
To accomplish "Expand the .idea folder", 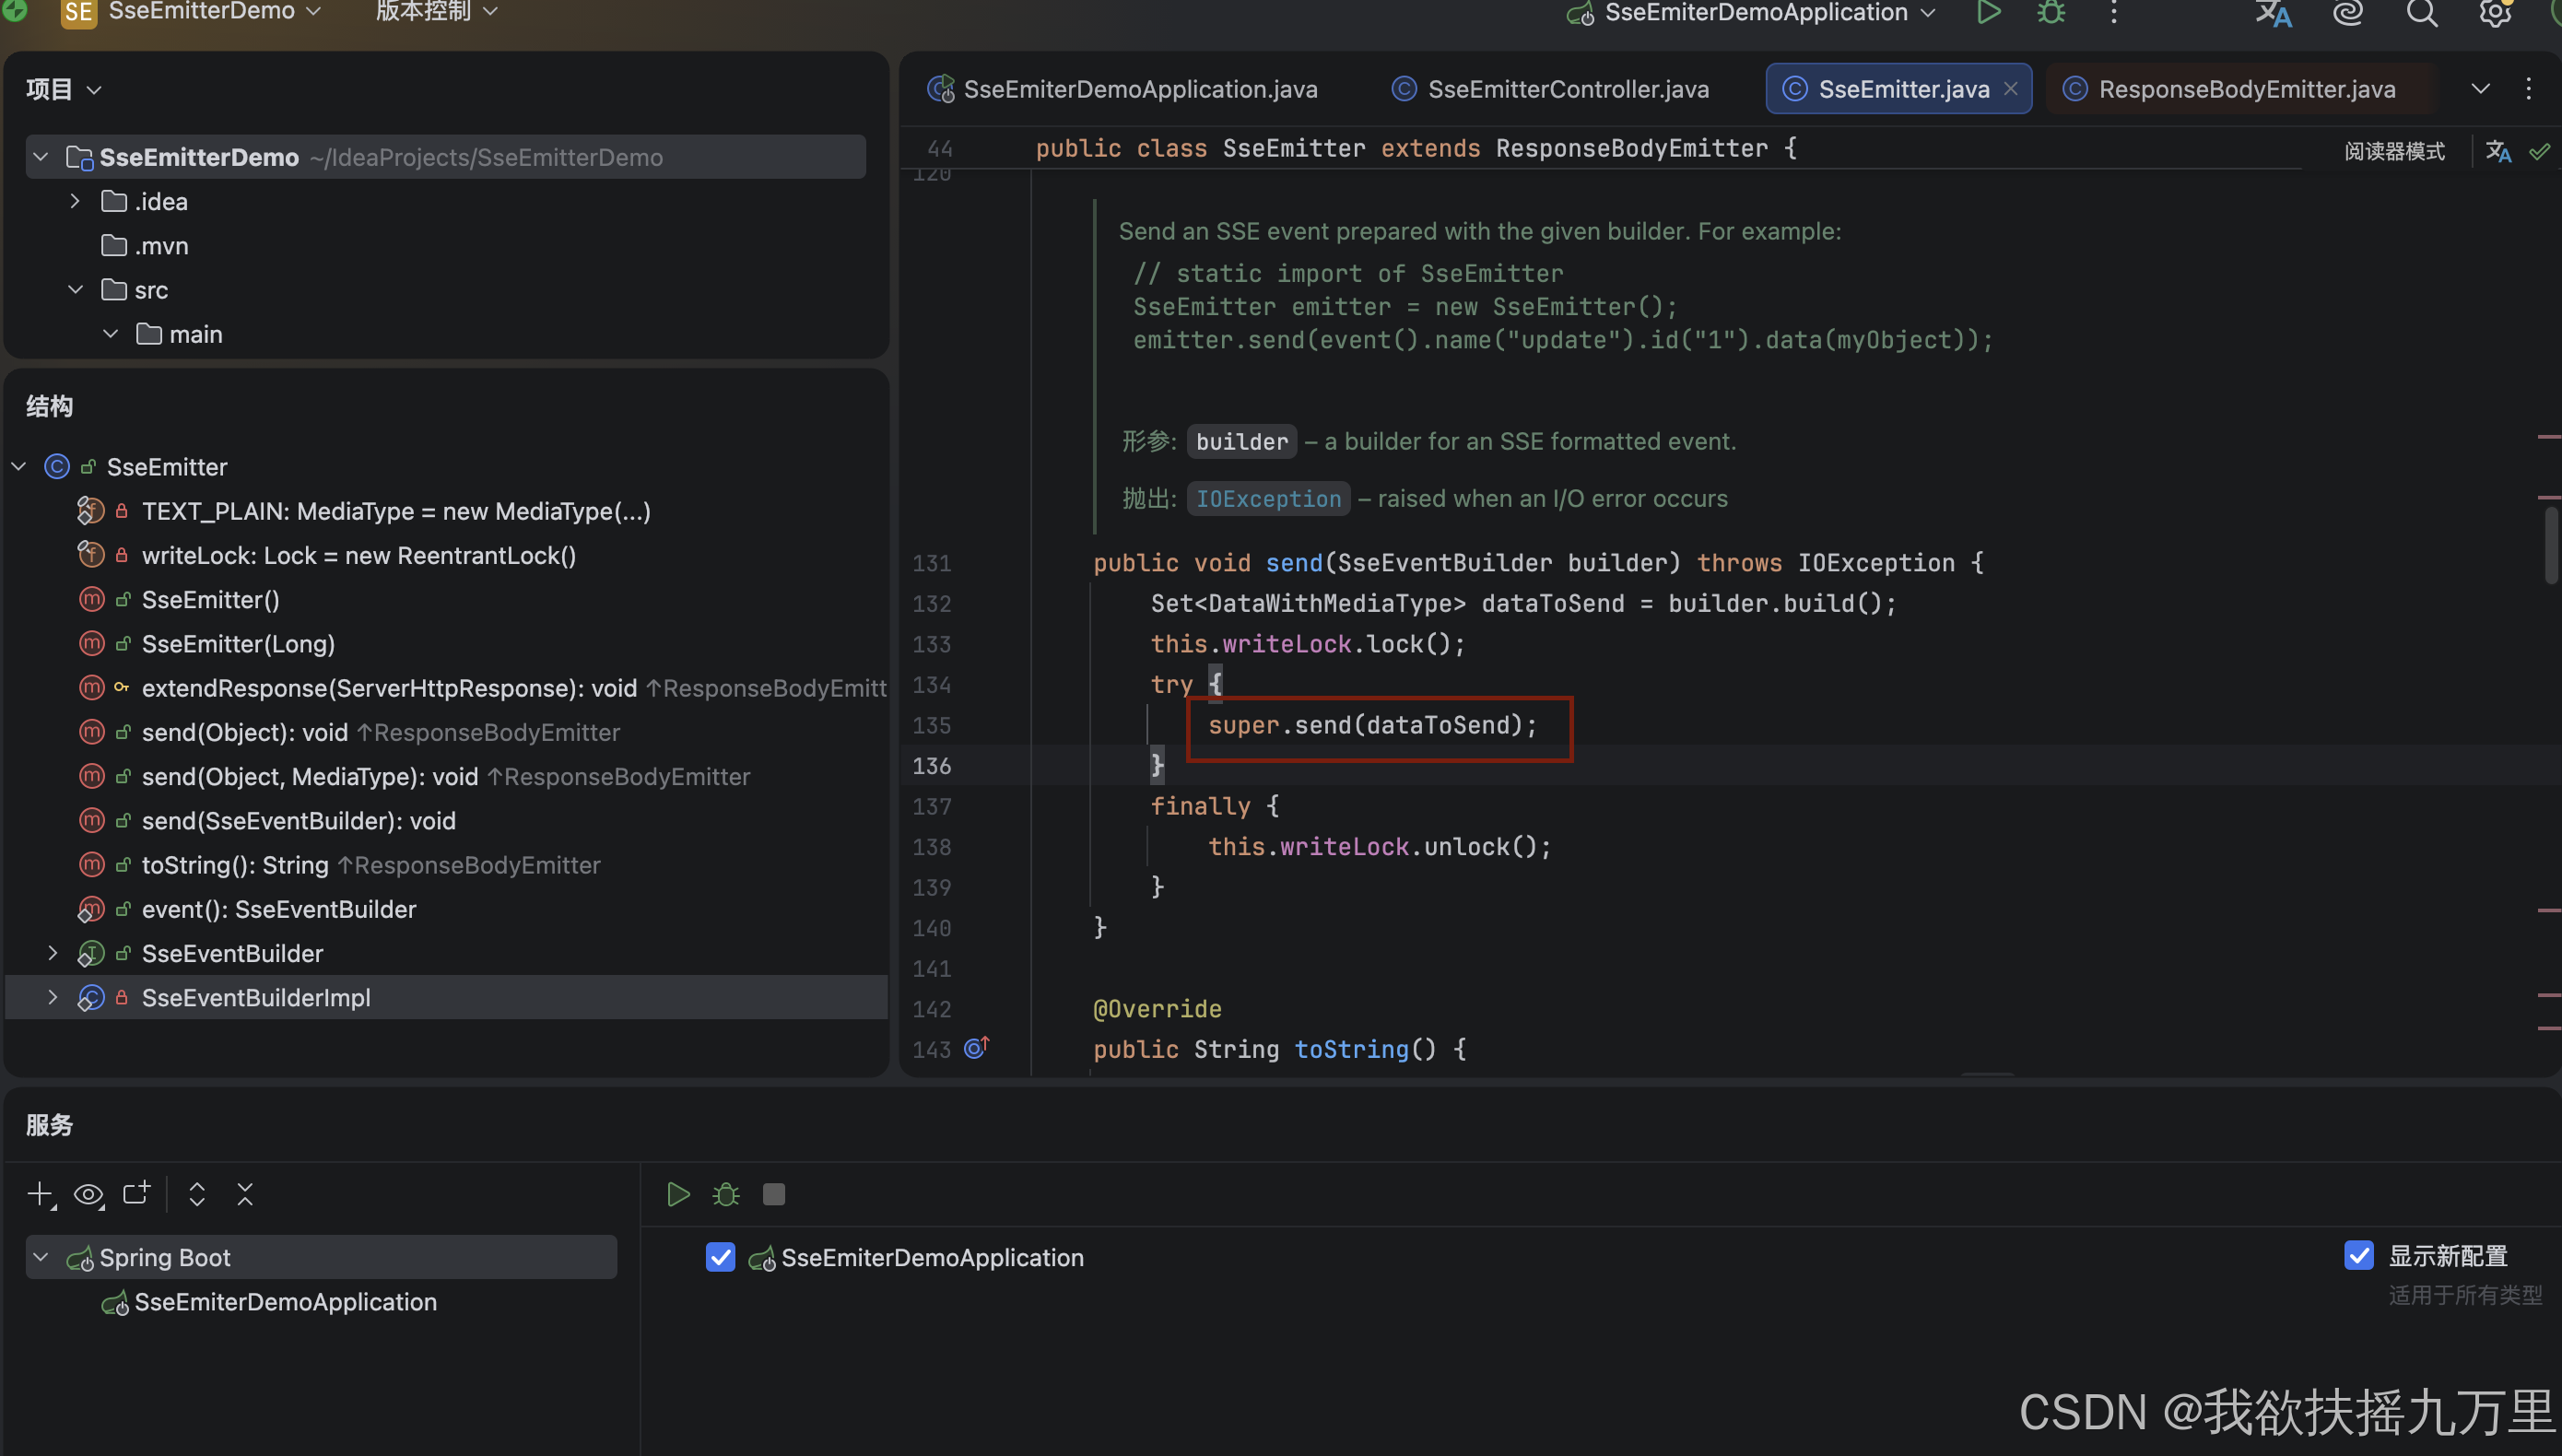I will pos(75,201).
